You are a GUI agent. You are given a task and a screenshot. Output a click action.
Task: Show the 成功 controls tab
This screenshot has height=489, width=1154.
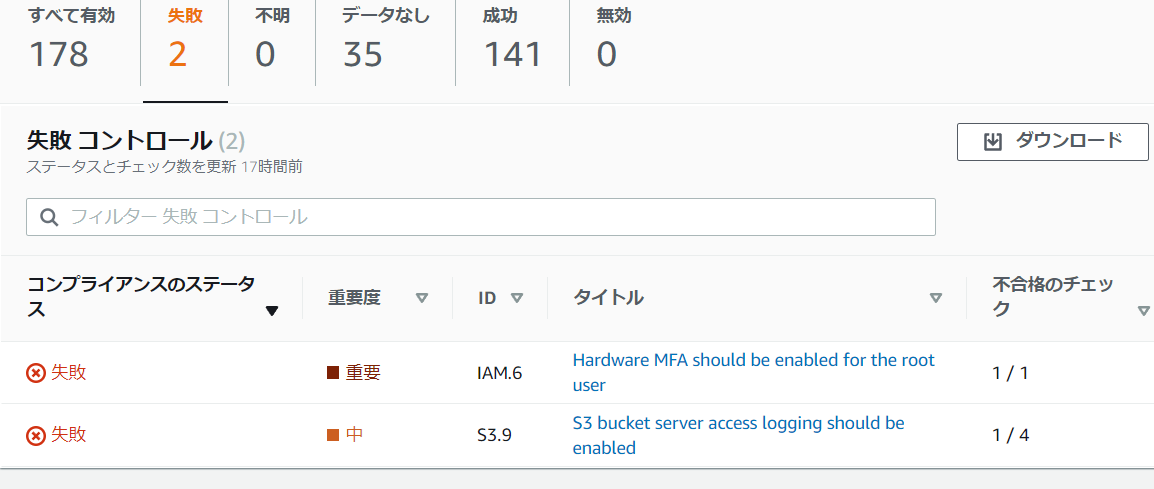click(x=512, y=40)
